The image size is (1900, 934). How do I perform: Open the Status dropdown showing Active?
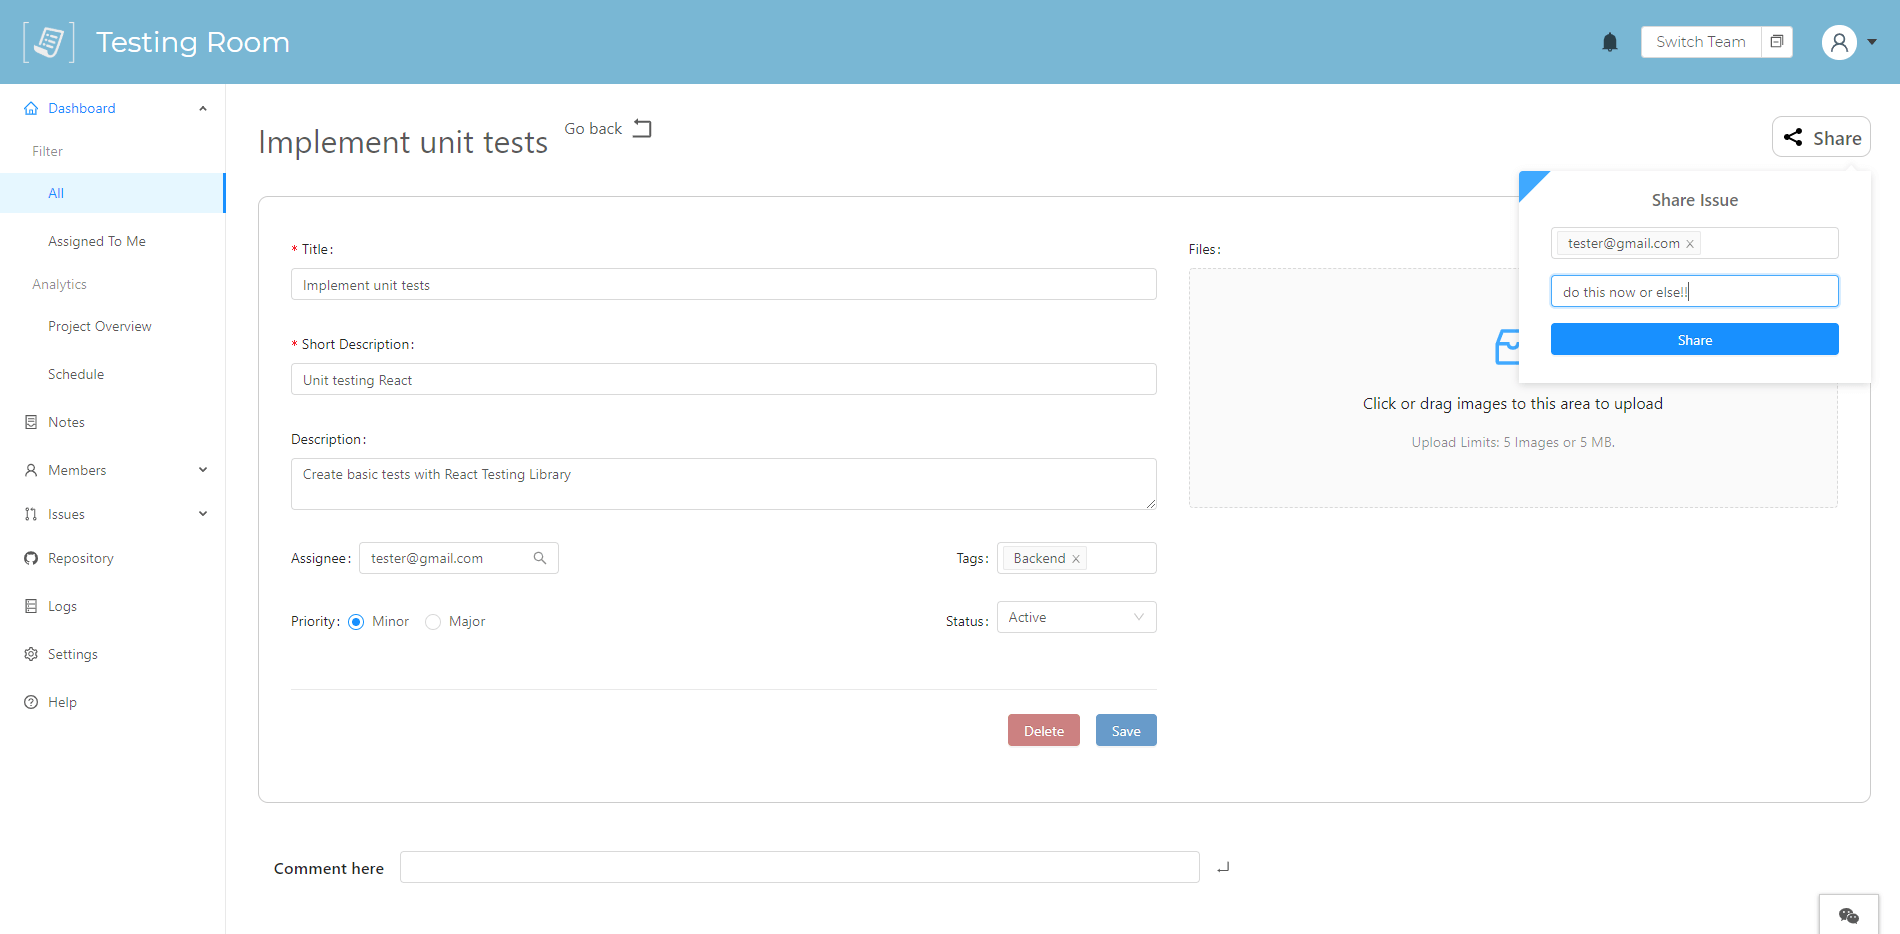coord(1077,617)
